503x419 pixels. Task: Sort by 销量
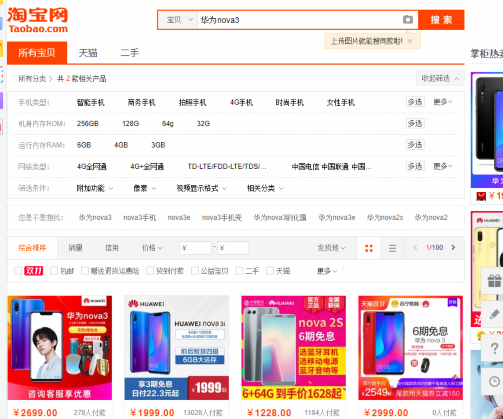(x=75, y=248)
